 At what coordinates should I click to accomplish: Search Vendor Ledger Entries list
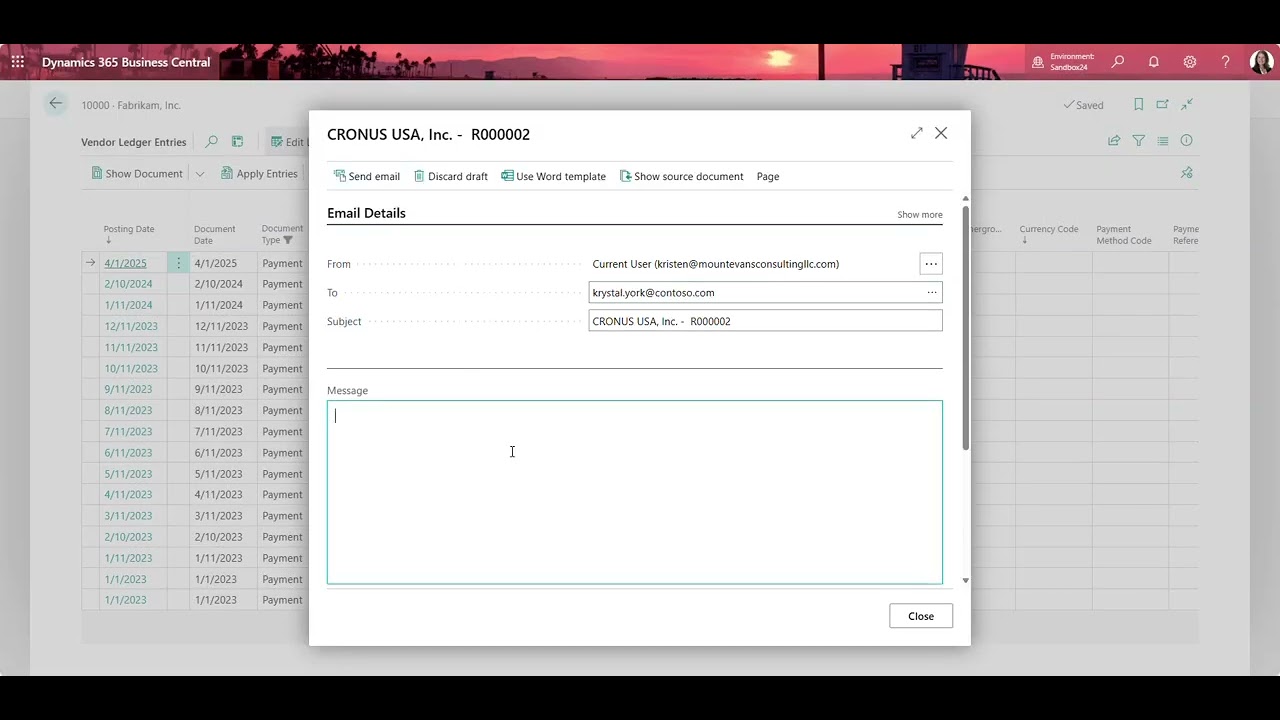211,142
